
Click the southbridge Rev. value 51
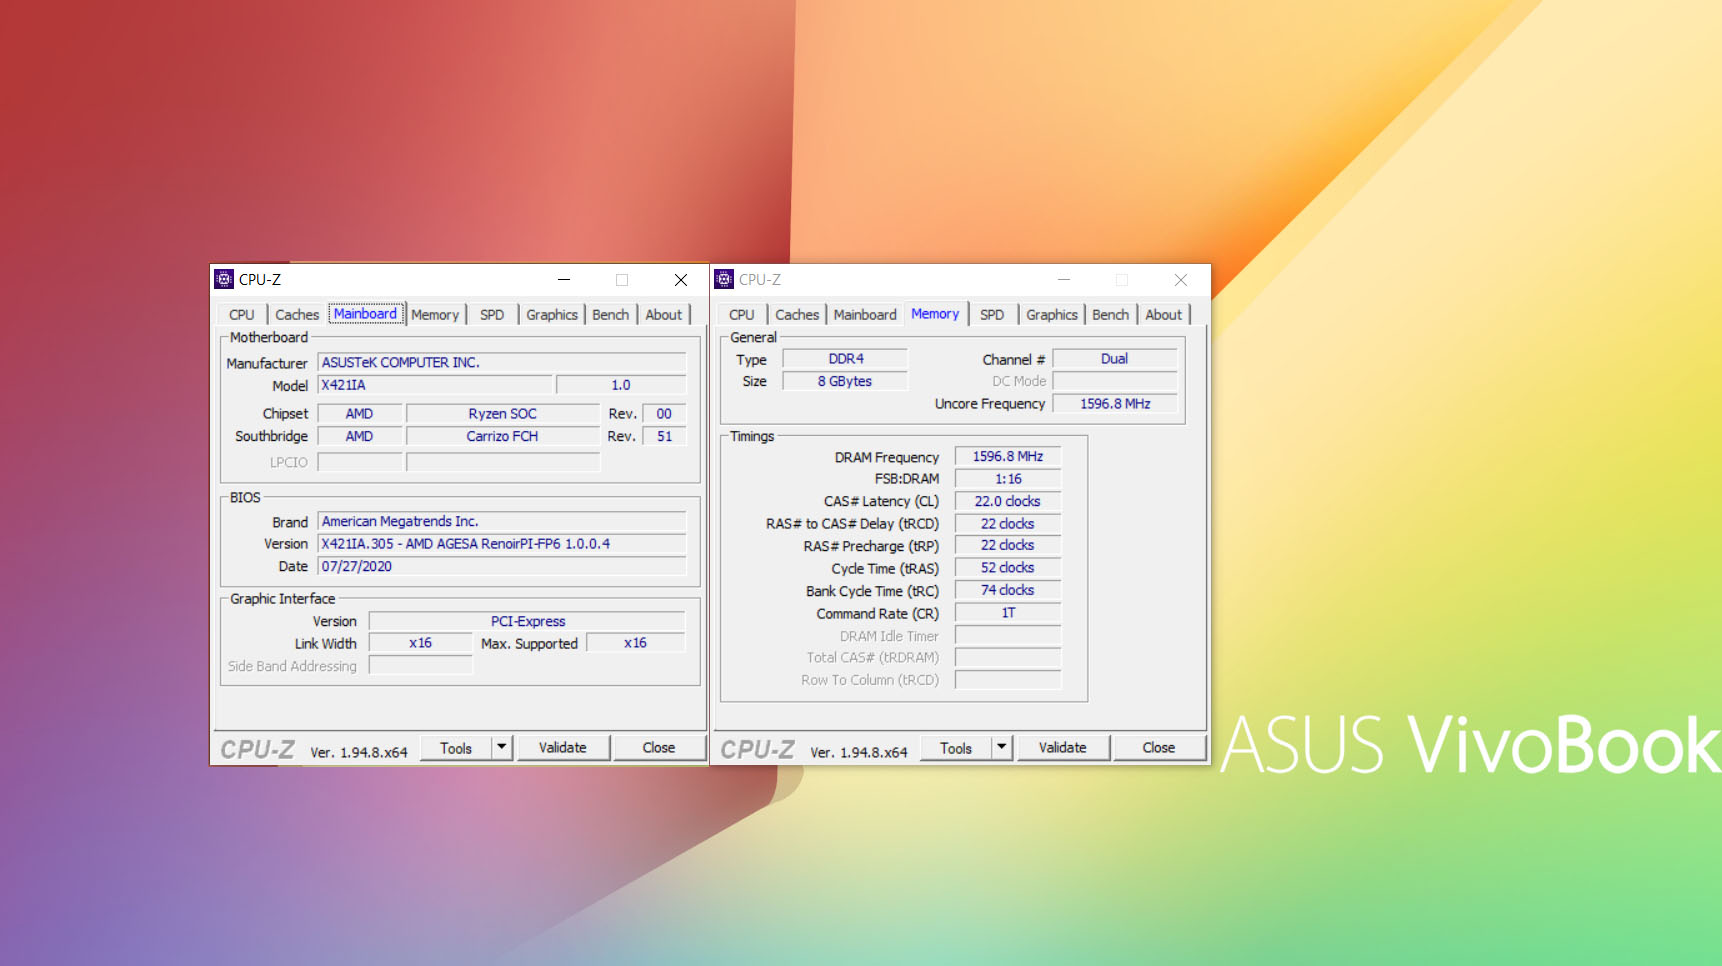[664, 436]
